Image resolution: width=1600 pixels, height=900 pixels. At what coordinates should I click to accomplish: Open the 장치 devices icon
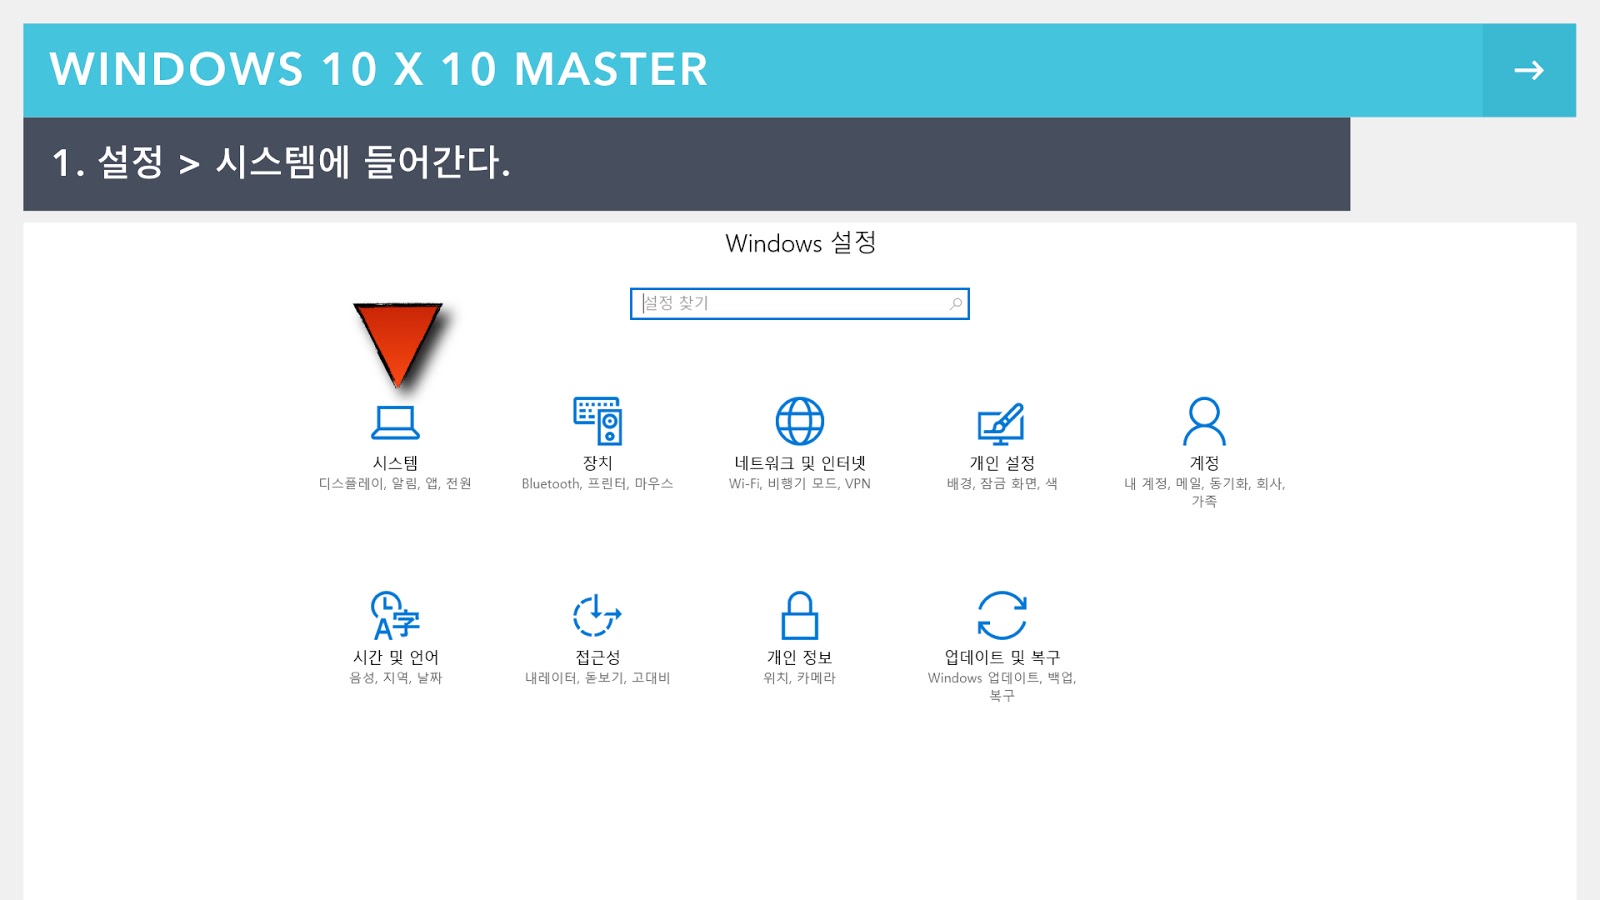point(597,421)
